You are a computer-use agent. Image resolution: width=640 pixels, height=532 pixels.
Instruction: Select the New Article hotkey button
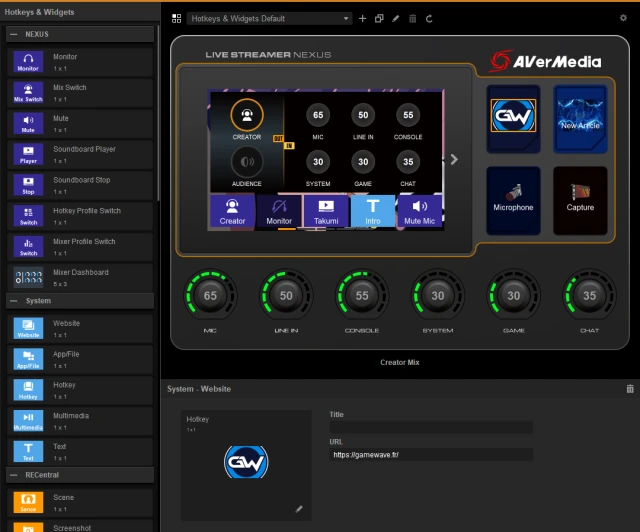580,119
